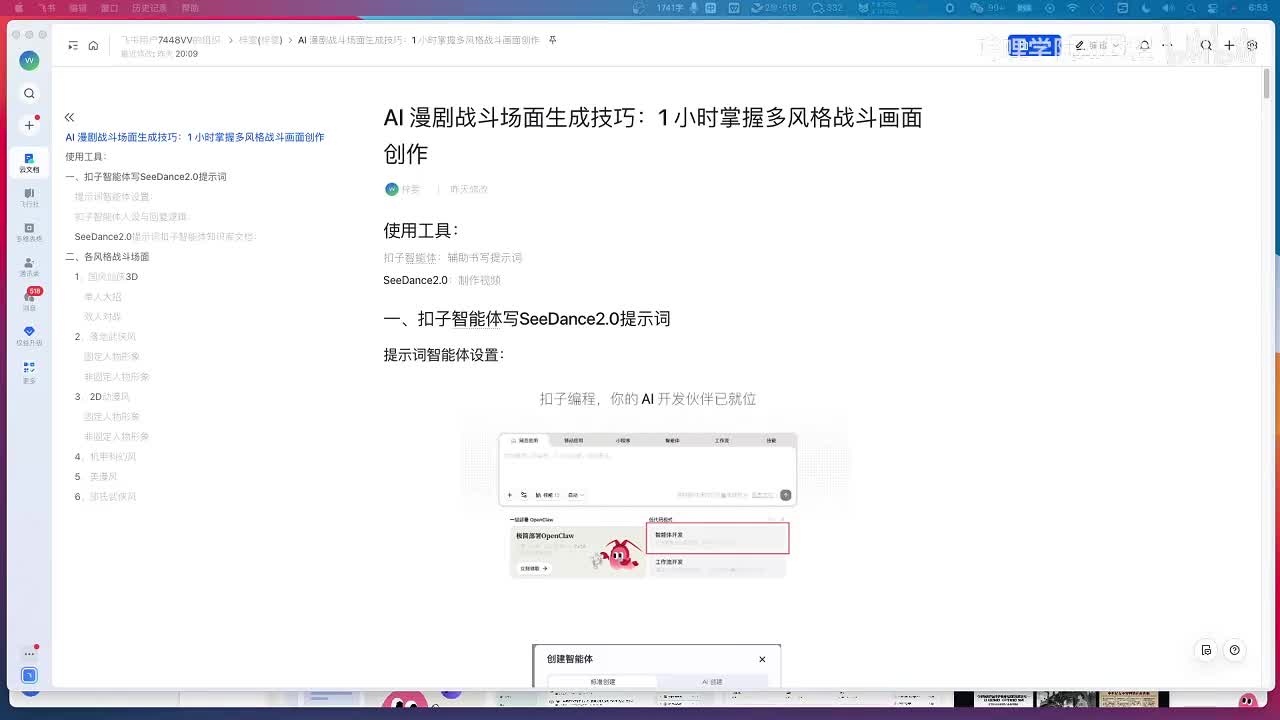Open the 多维表格 sidebar icon

(29, 232)
